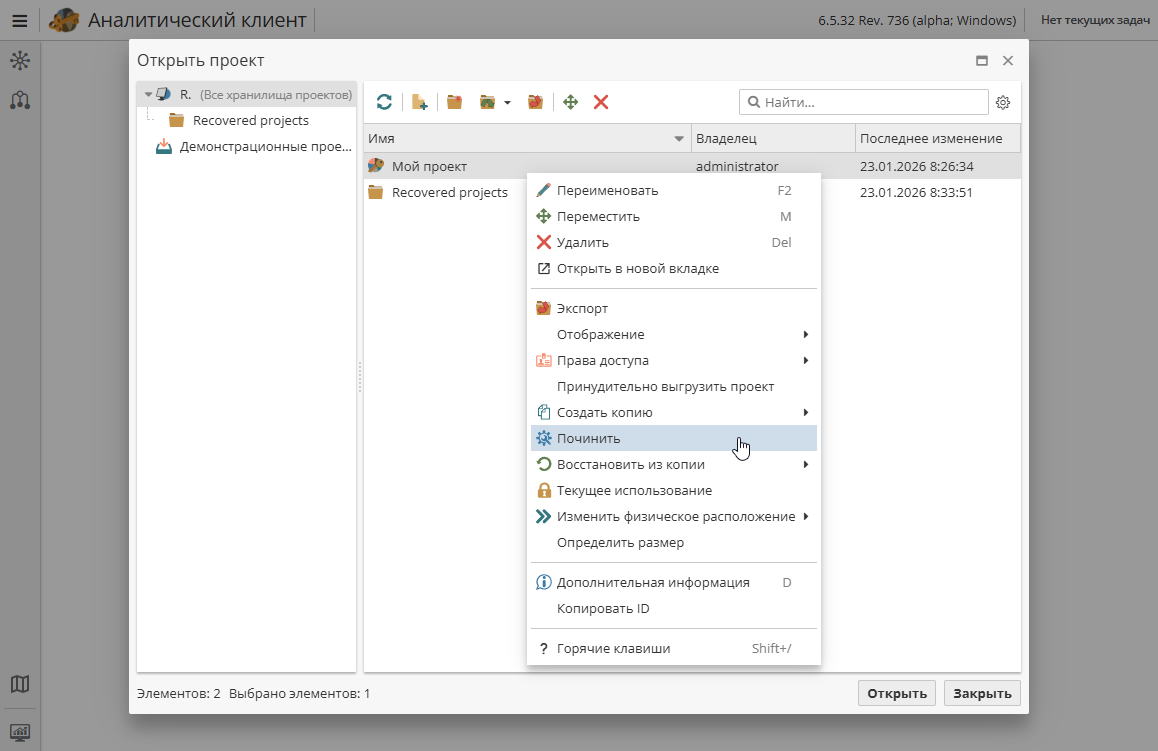
Task: Open the dropdown arrow beside import folder icon
Action: click(x=507, y=101)
